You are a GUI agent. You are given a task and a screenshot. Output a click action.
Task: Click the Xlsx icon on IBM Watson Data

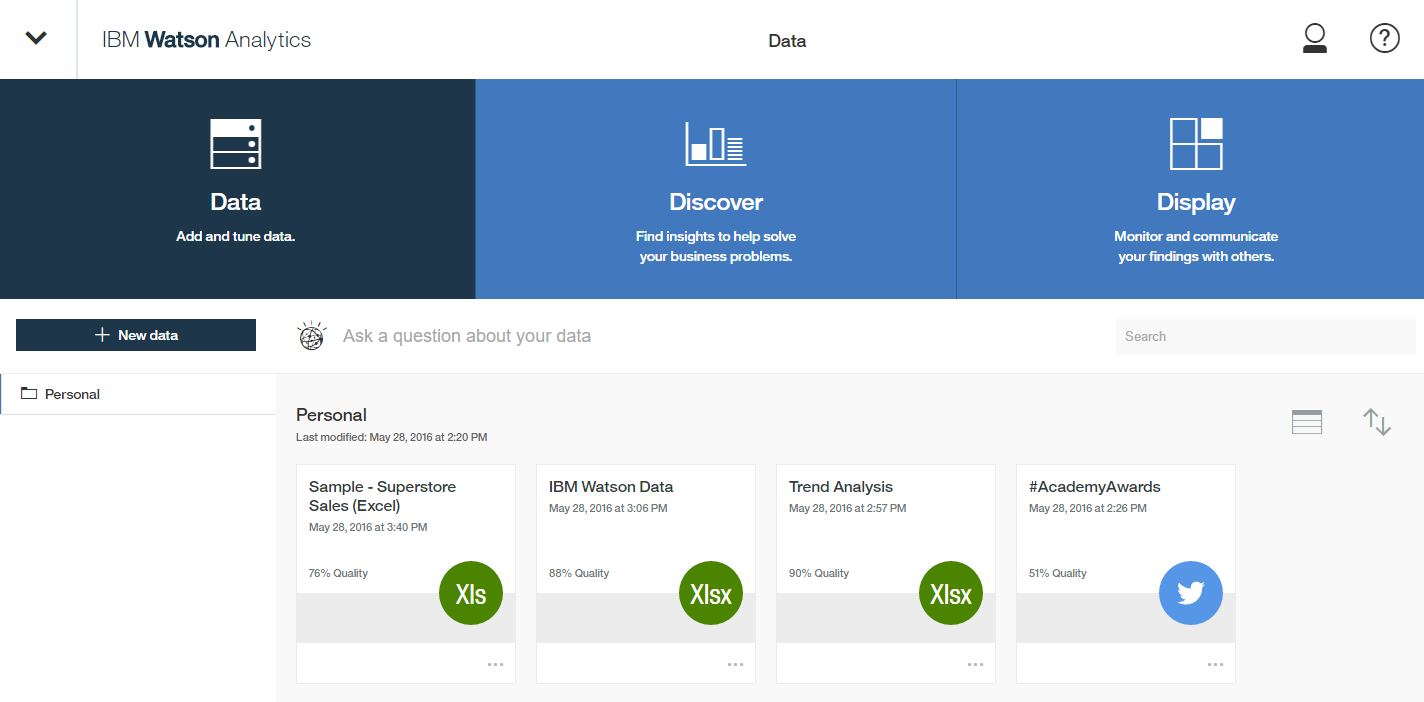tap(710, 592)
